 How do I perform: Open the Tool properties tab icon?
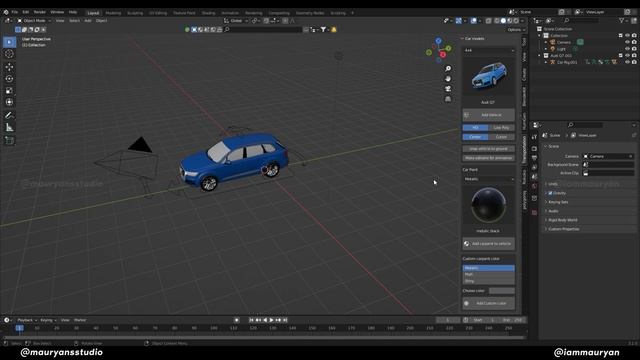534,137
